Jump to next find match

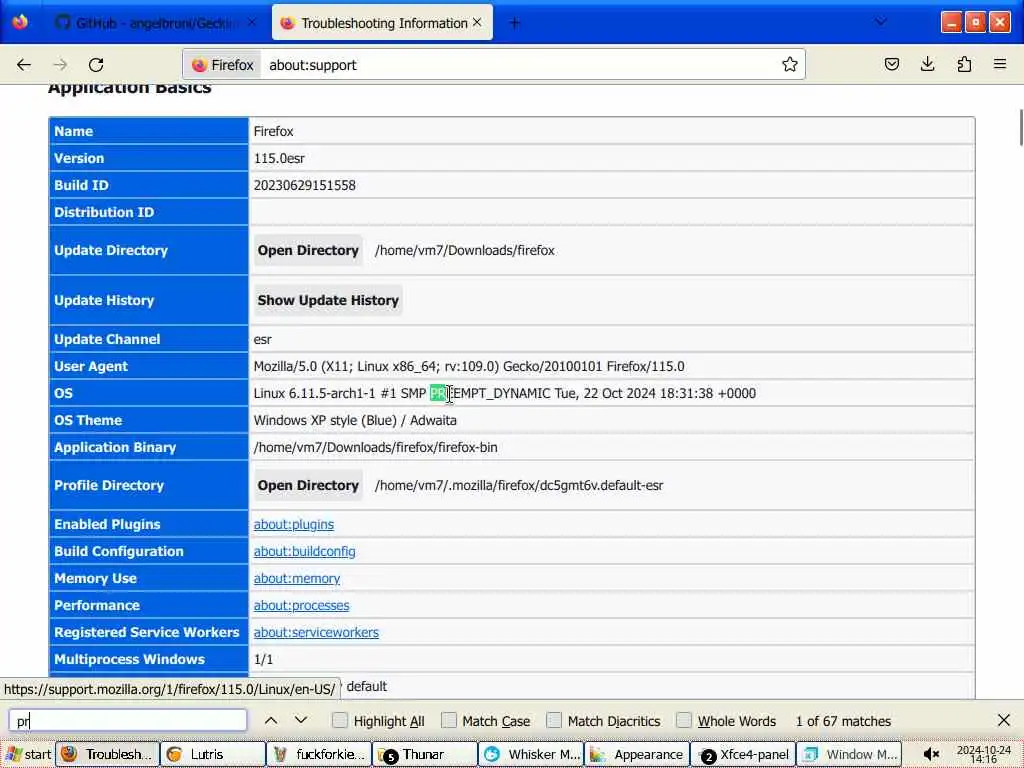click(x=300, y=720)
